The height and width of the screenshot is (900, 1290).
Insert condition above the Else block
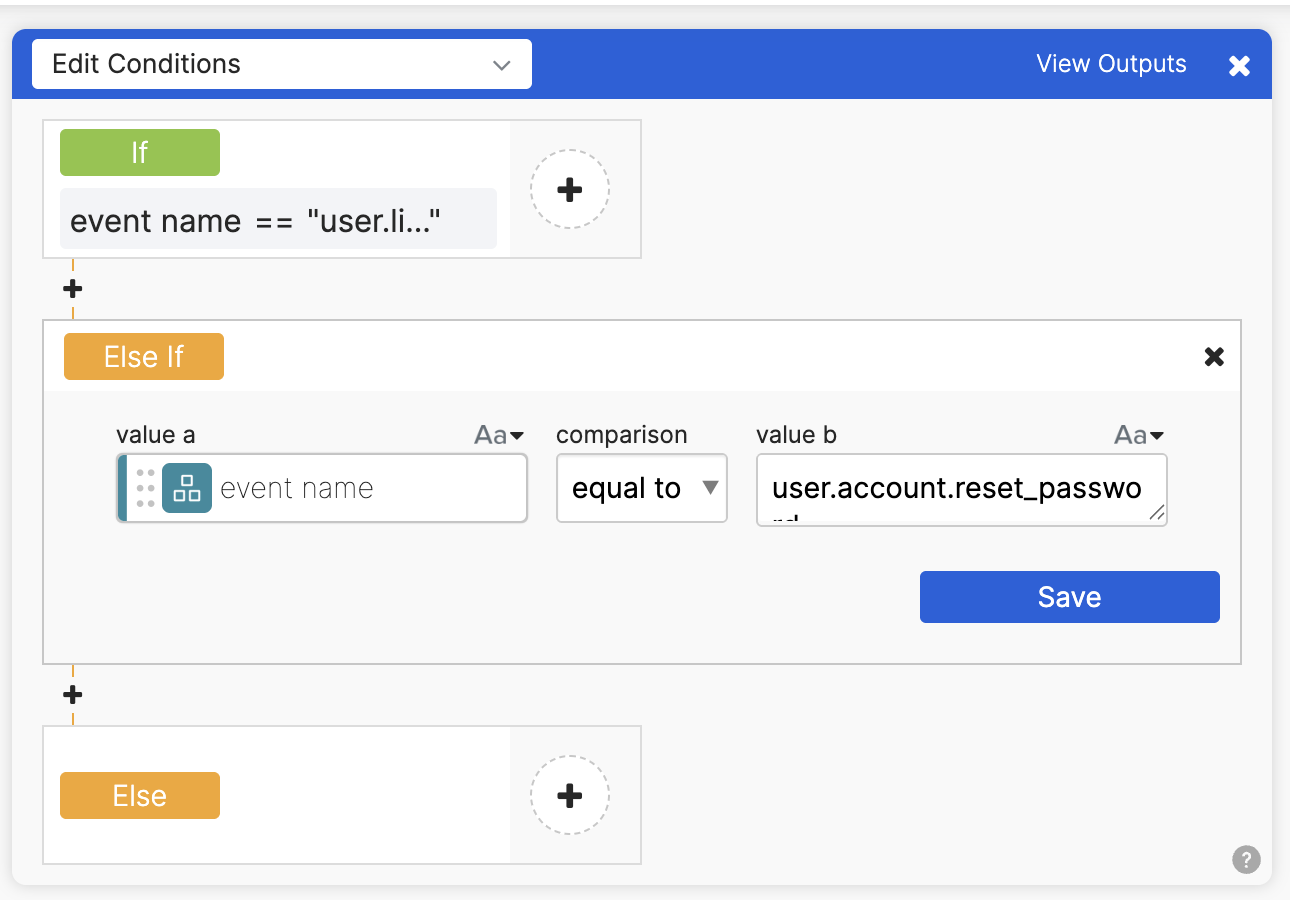tap(72, 695)
